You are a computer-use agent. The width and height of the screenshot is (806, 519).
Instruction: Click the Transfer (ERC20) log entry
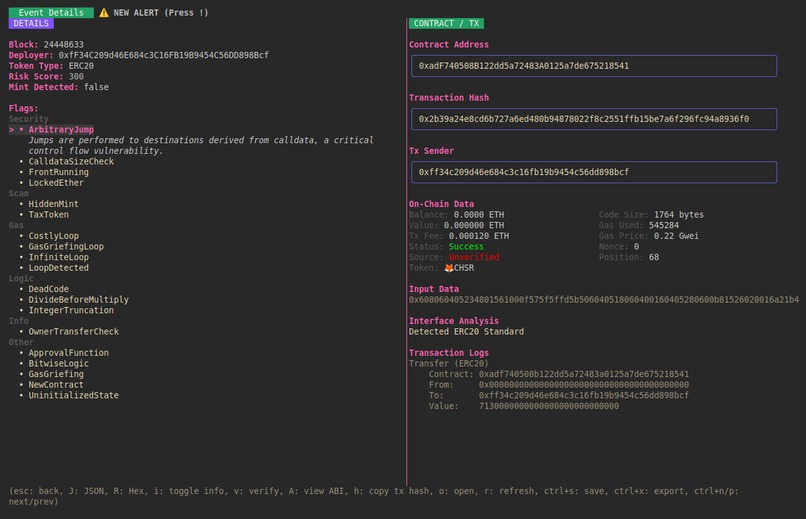coord(449,363)
